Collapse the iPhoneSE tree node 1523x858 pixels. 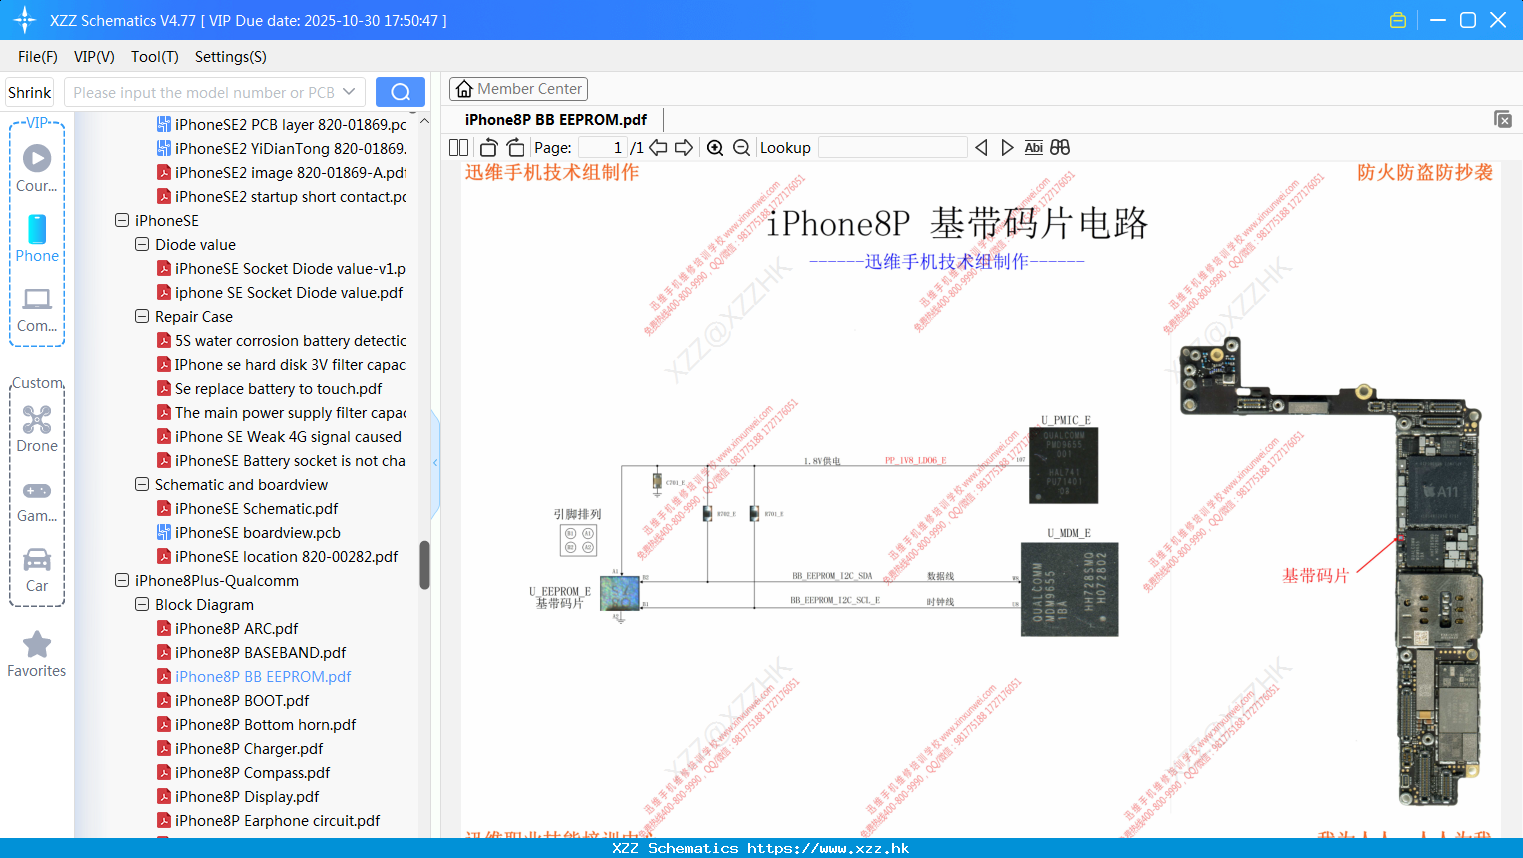click(122, 220)
